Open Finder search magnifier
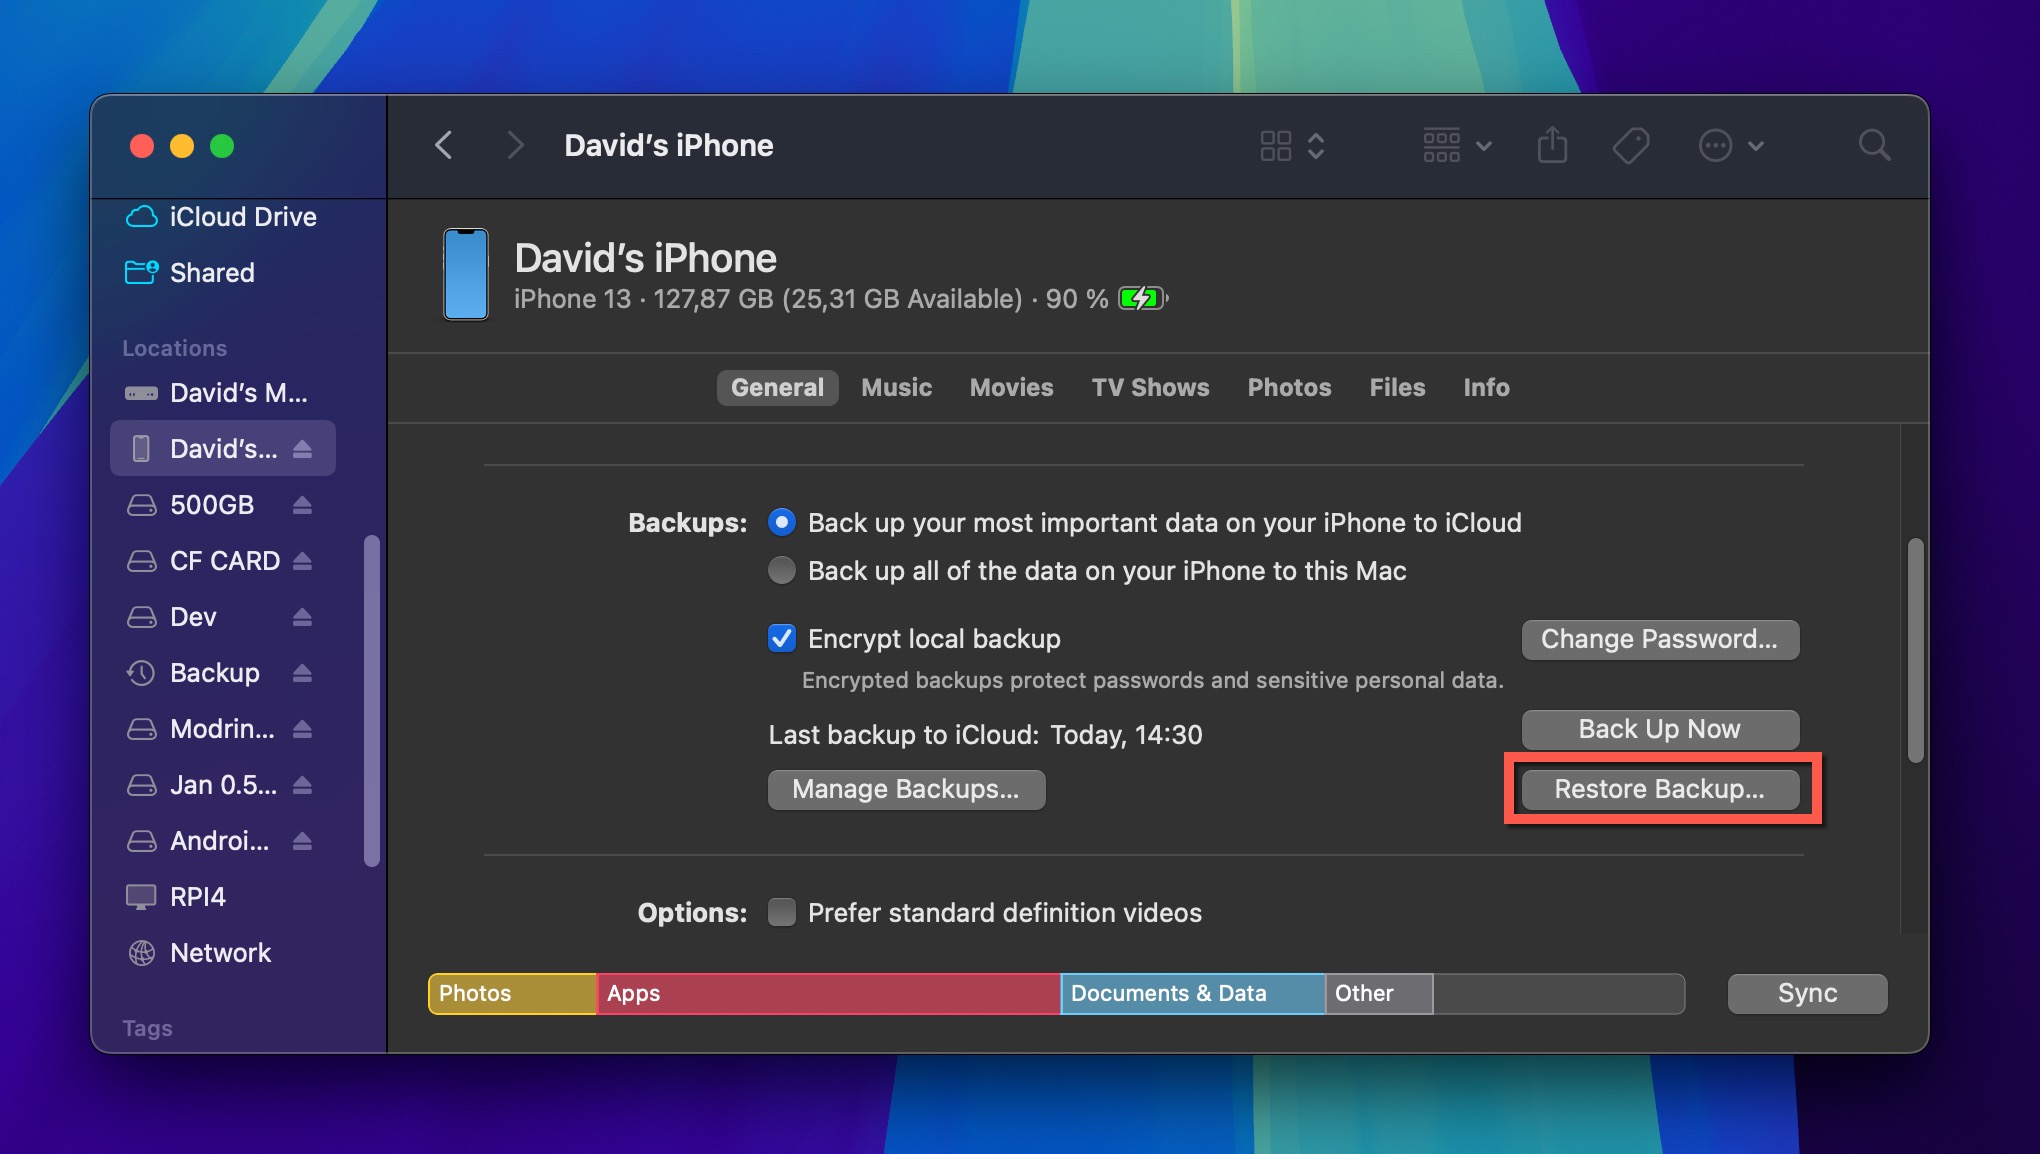Viewport: 2040px width, 1154px height. (1874, 146)
